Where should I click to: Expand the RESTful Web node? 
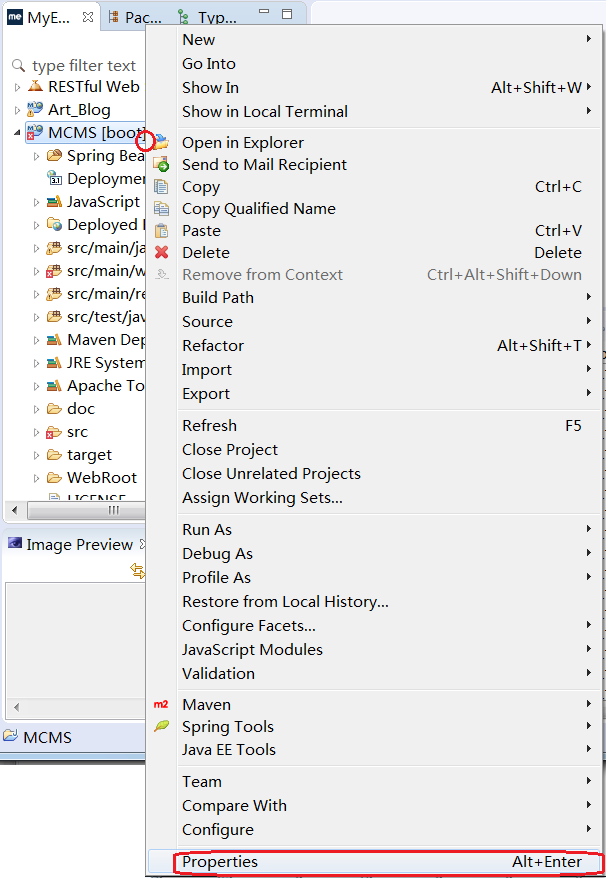(17, 87)
